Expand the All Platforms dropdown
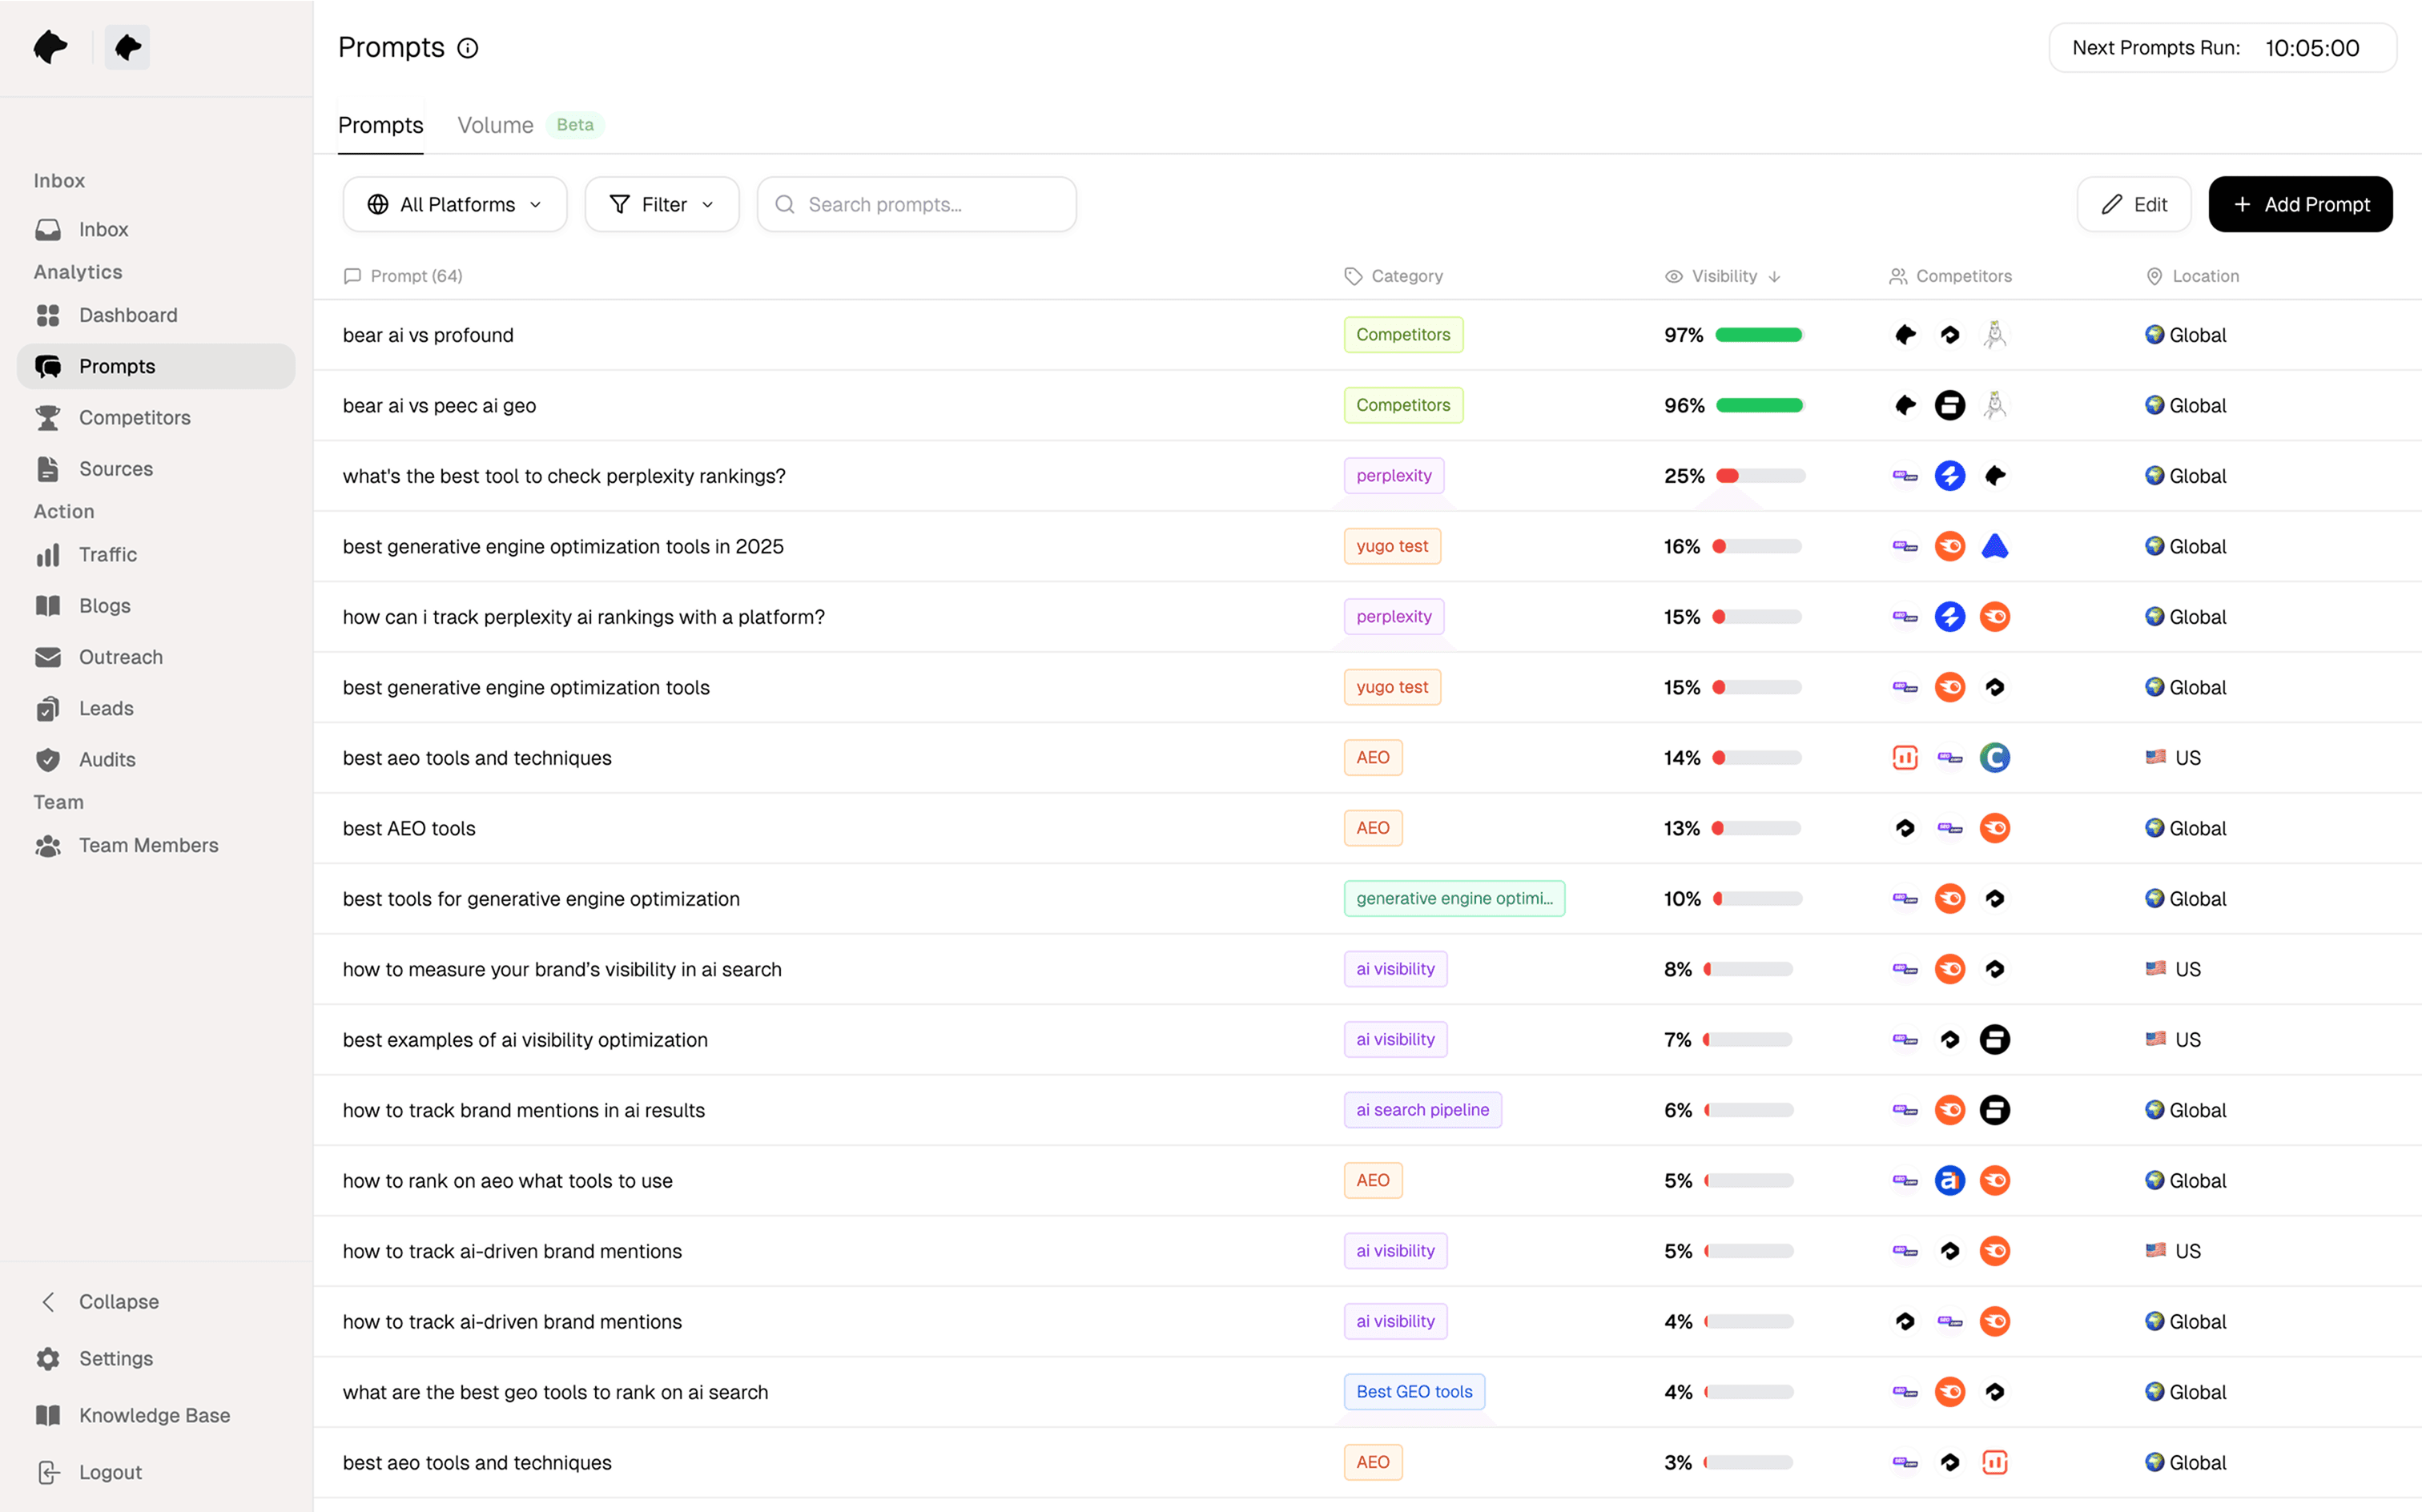Screen dimensions: 2422x1512 click(455, 204)
